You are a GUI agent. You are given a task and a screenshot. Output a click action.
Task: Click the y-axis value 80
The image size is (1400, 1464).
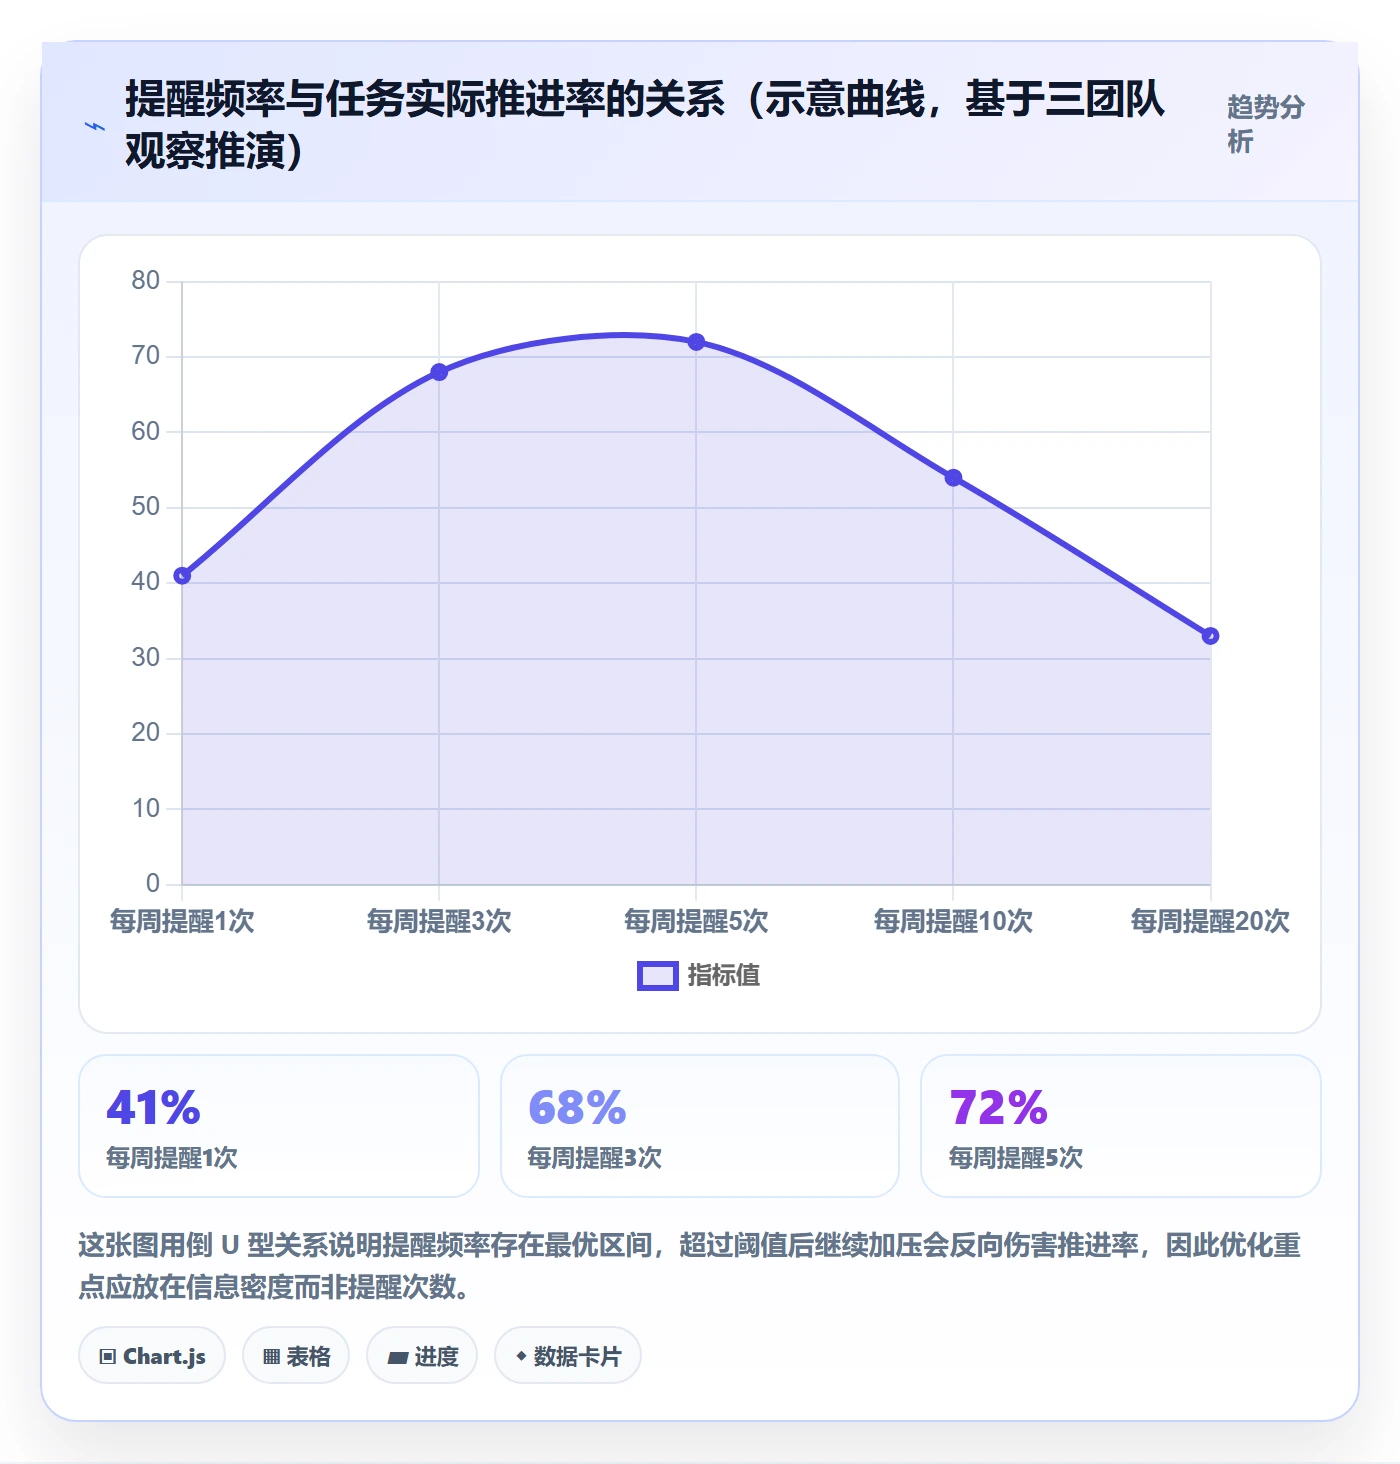(x=146, y=281)
